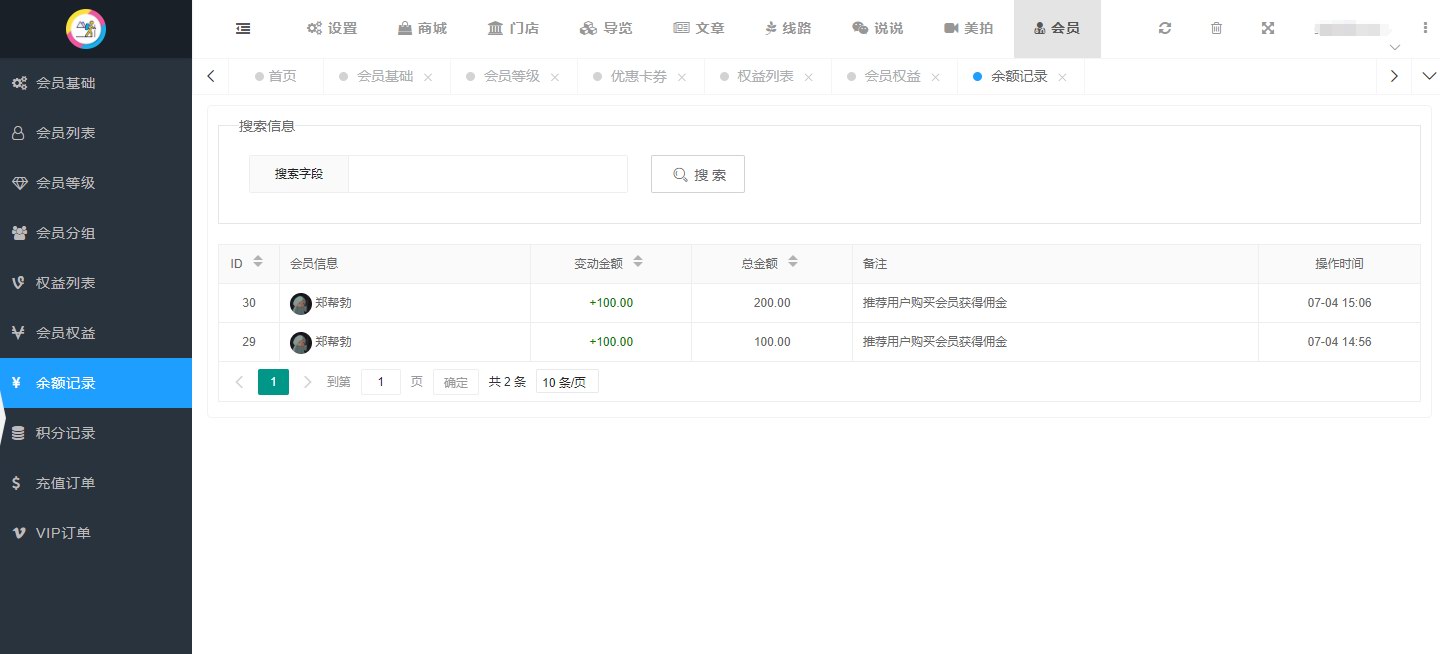1440x654 pixels.
Task: Sort the ID column
Action: coord(258,262)
